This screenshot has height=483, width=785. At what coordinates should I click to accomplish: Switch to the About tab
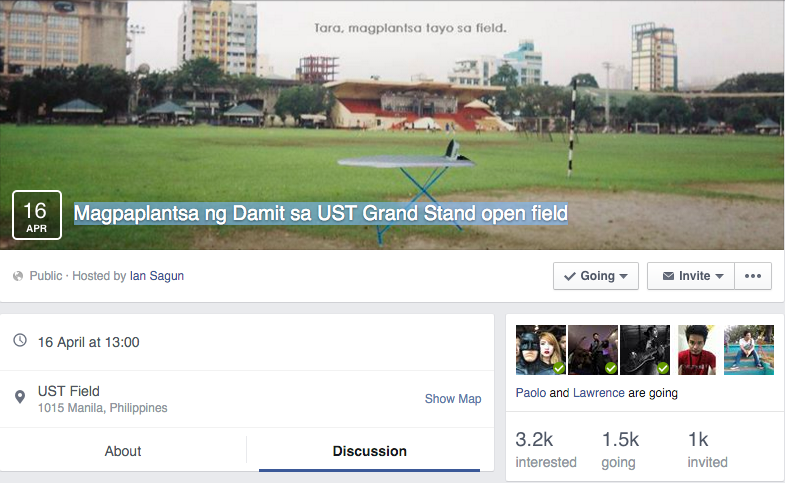(x=123, y=451)
